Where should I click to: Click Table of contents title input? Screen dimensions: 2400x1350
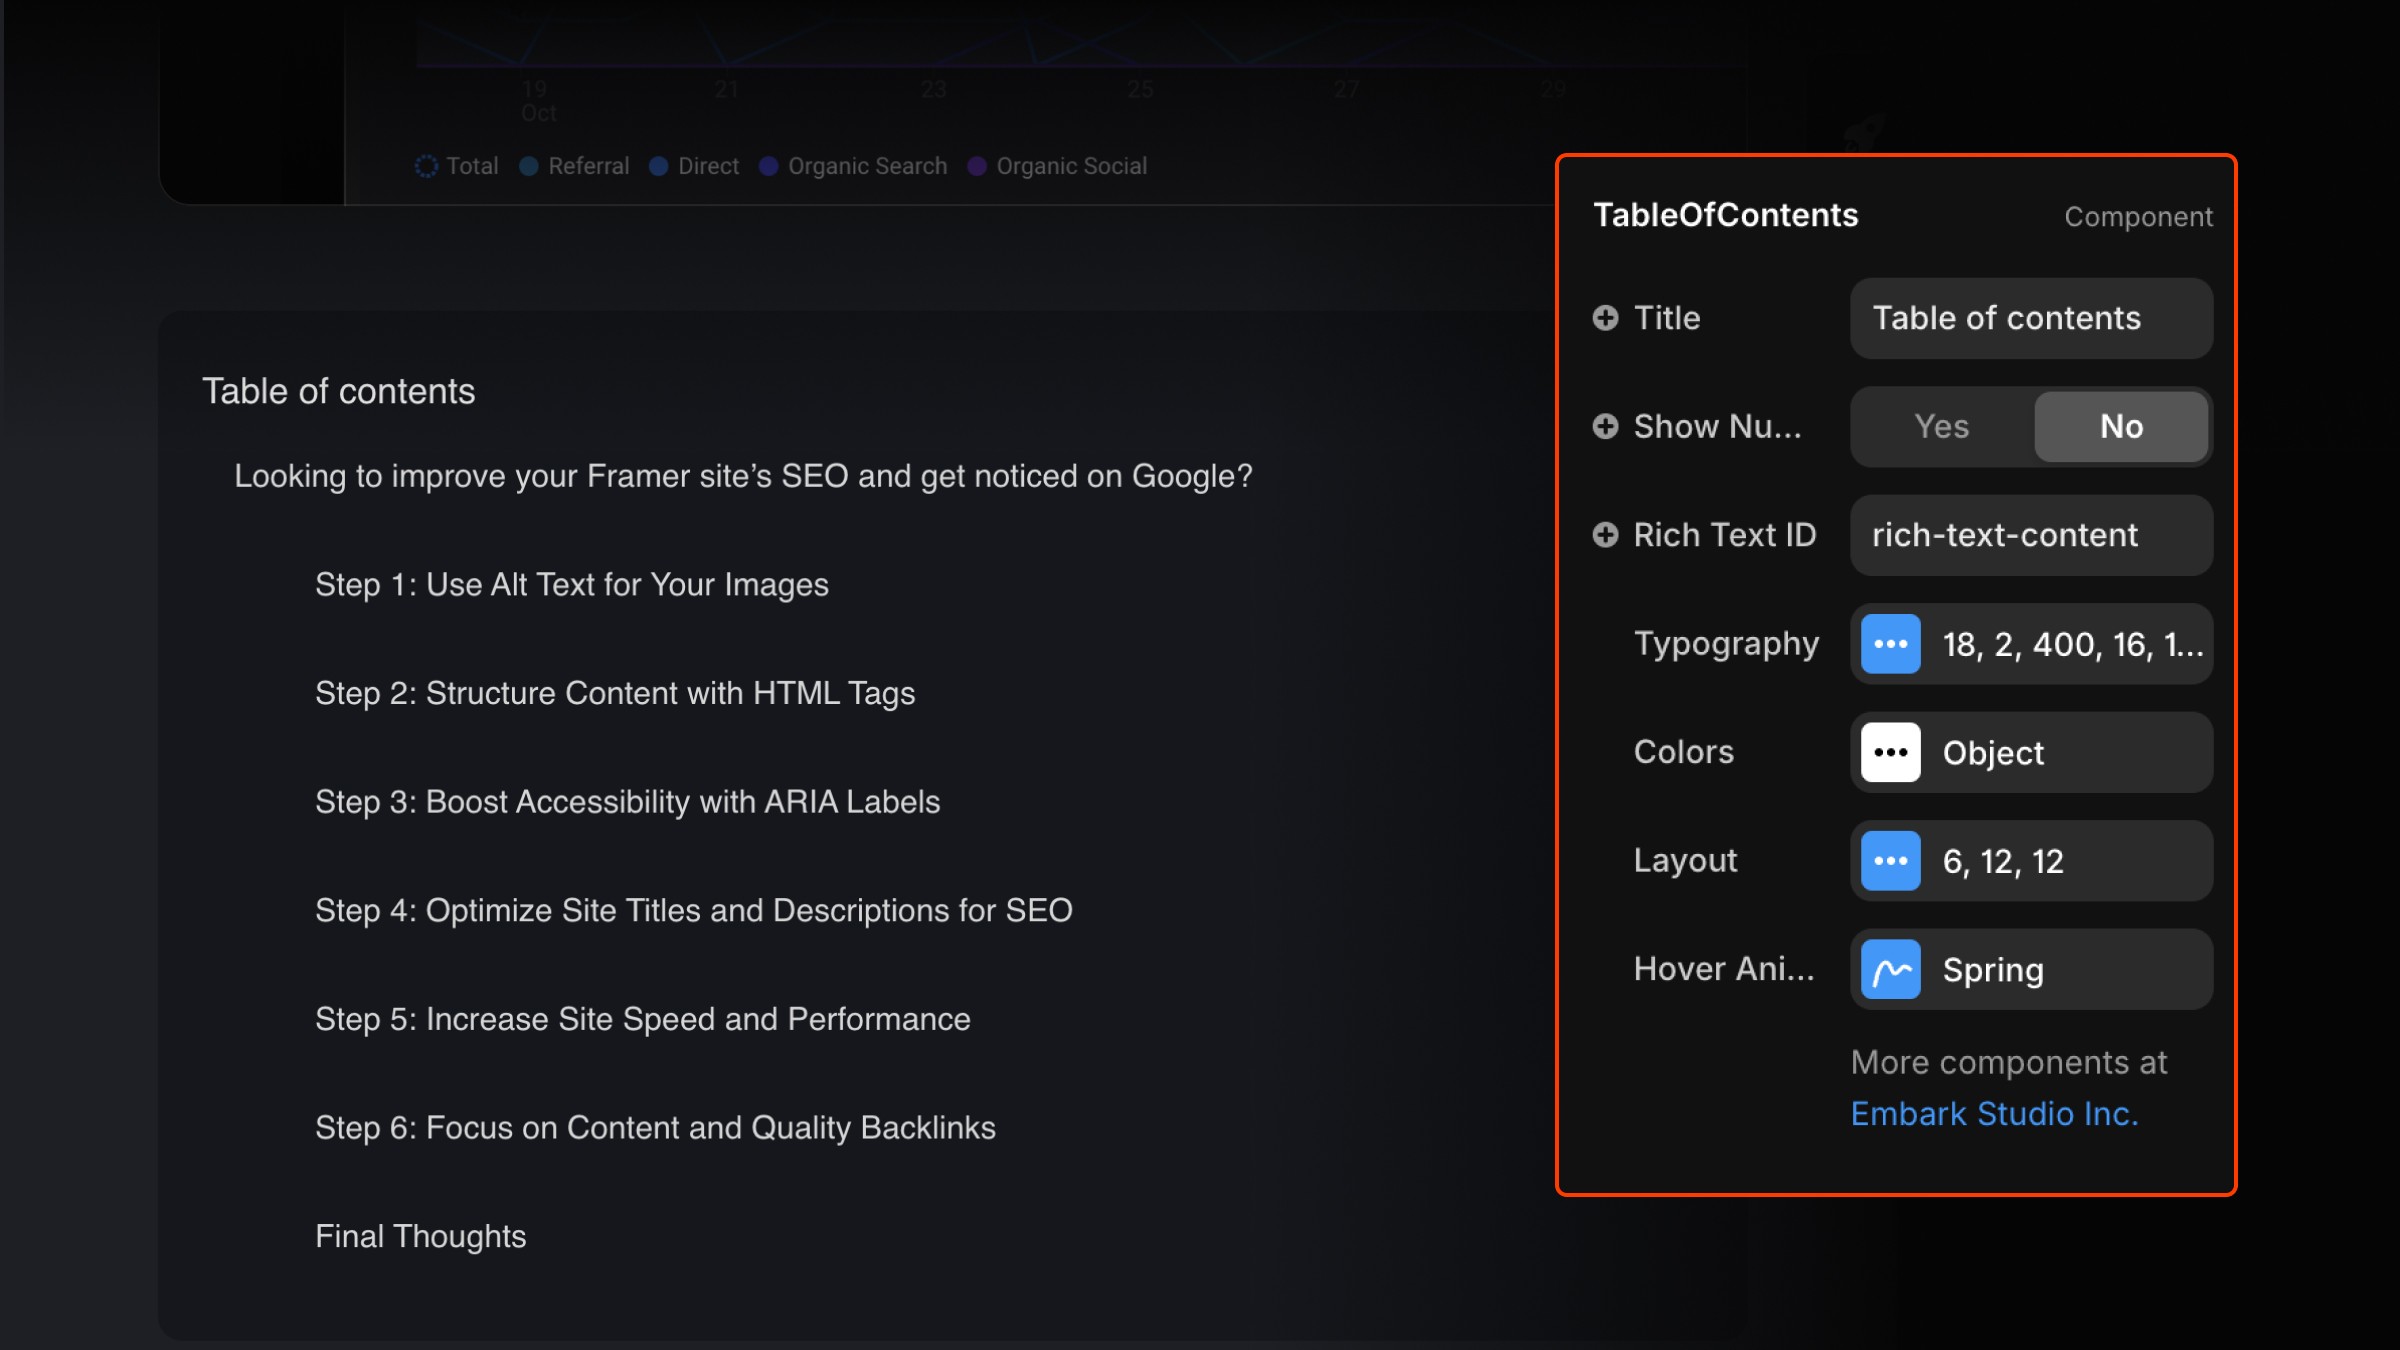2031,318
